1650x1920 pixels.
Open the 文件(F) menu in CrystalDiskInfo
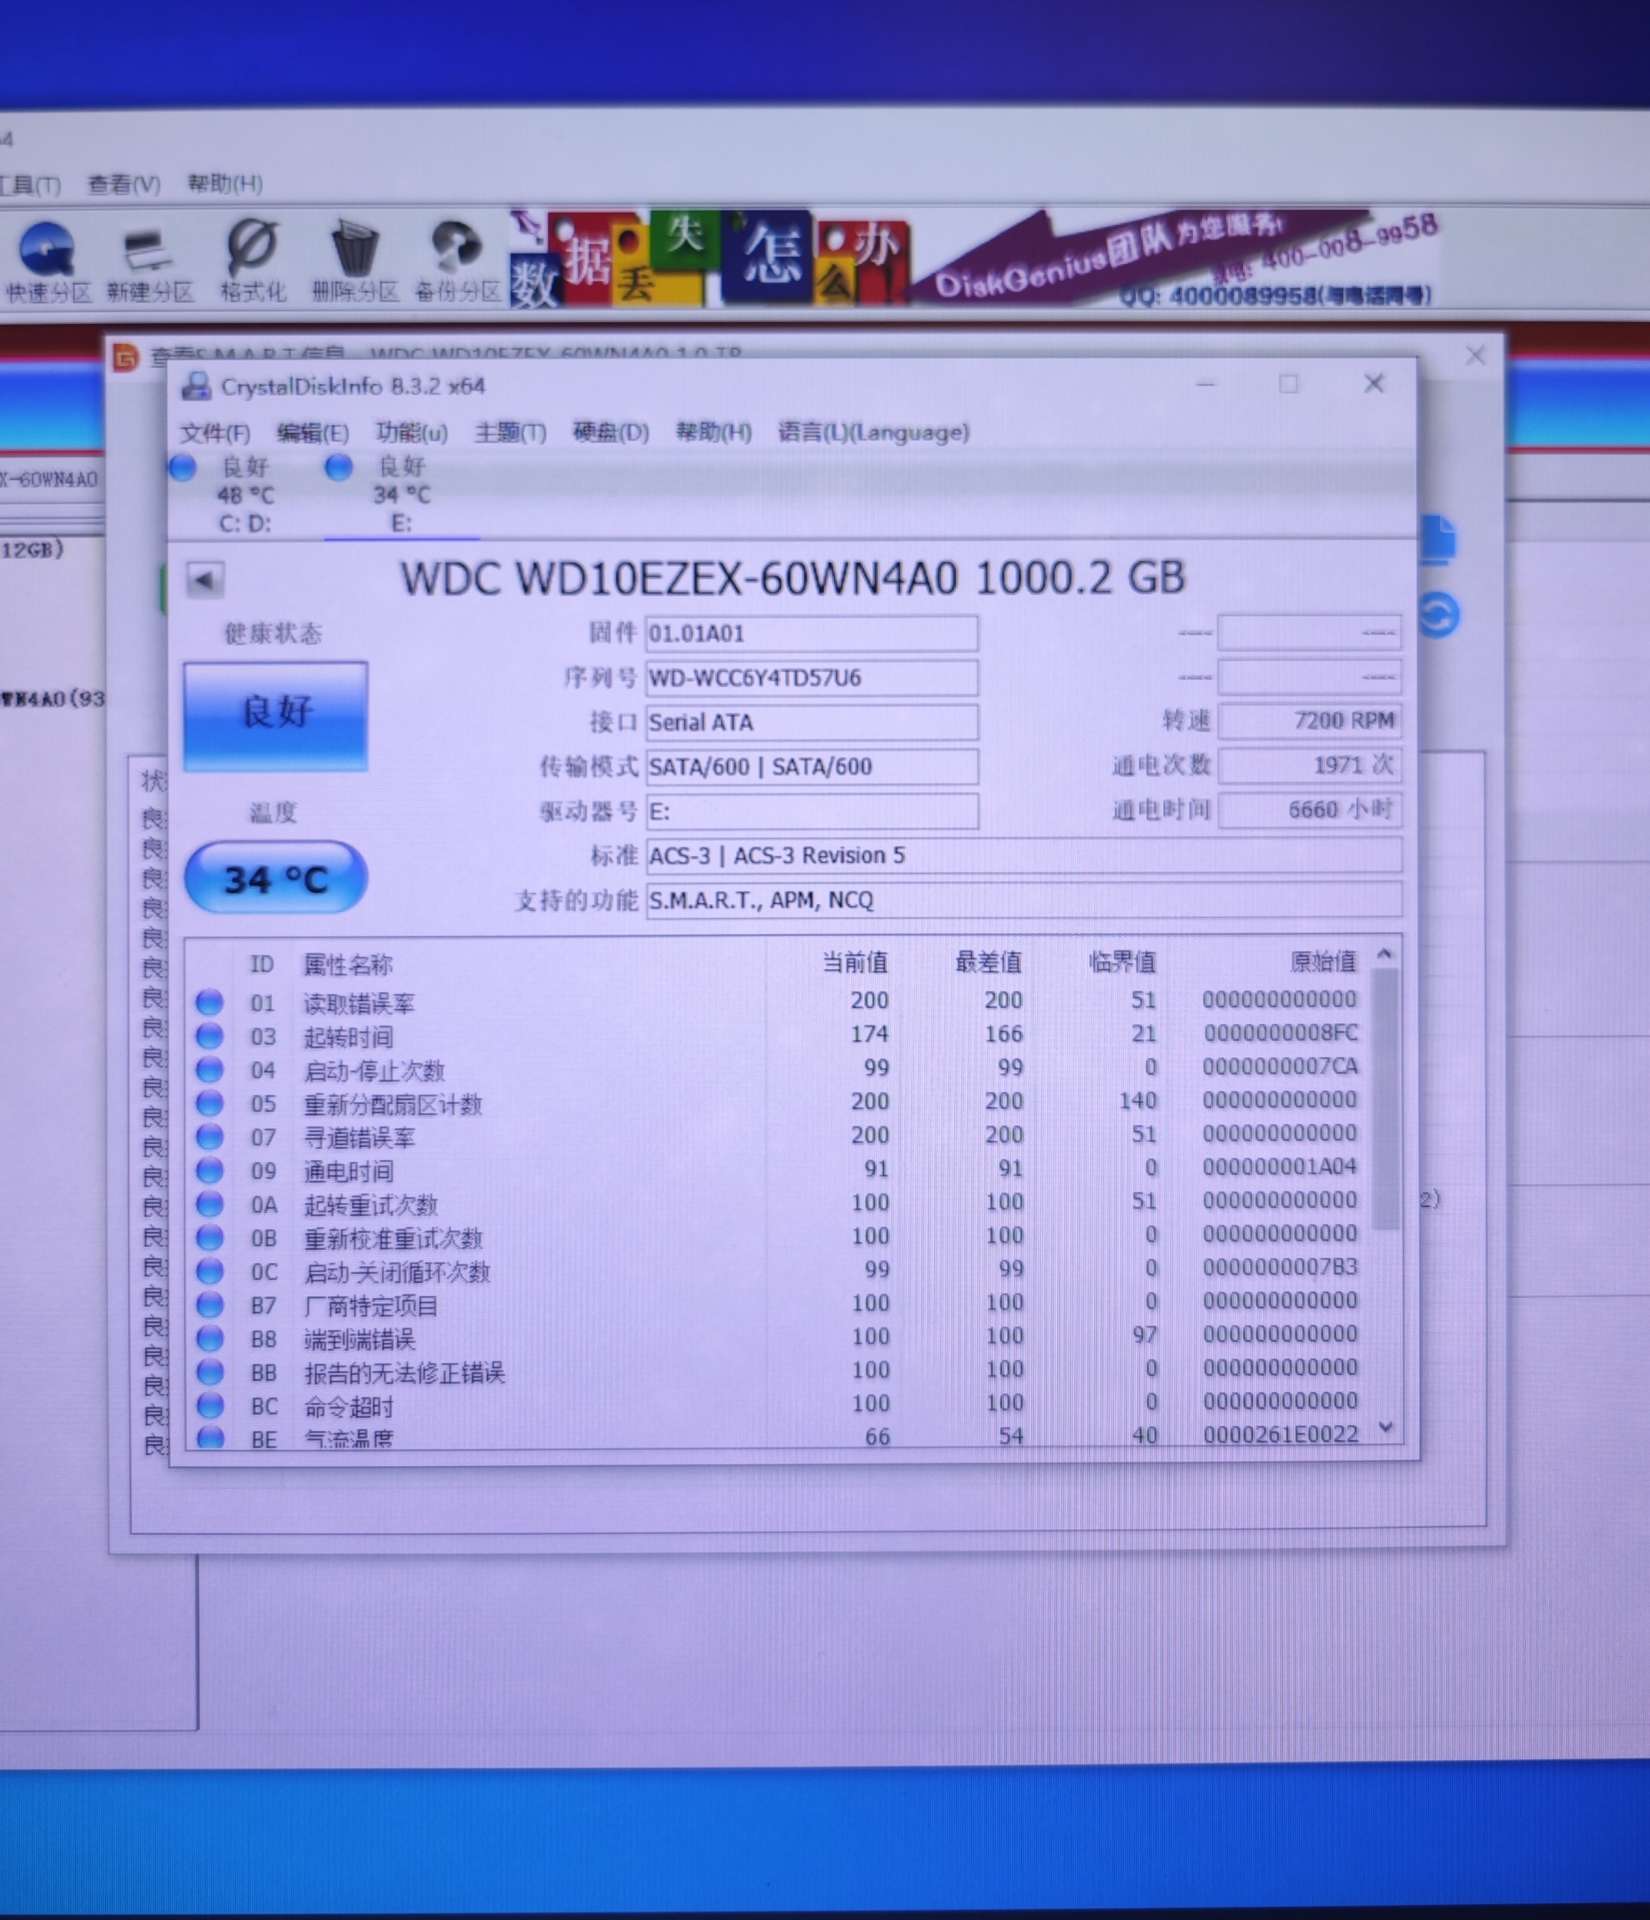pos(215,433)
